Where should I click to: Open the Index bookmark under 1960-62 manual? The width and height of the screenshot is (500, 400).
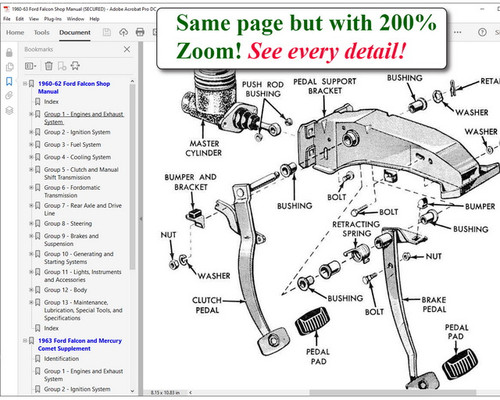[x=51, y=102]
